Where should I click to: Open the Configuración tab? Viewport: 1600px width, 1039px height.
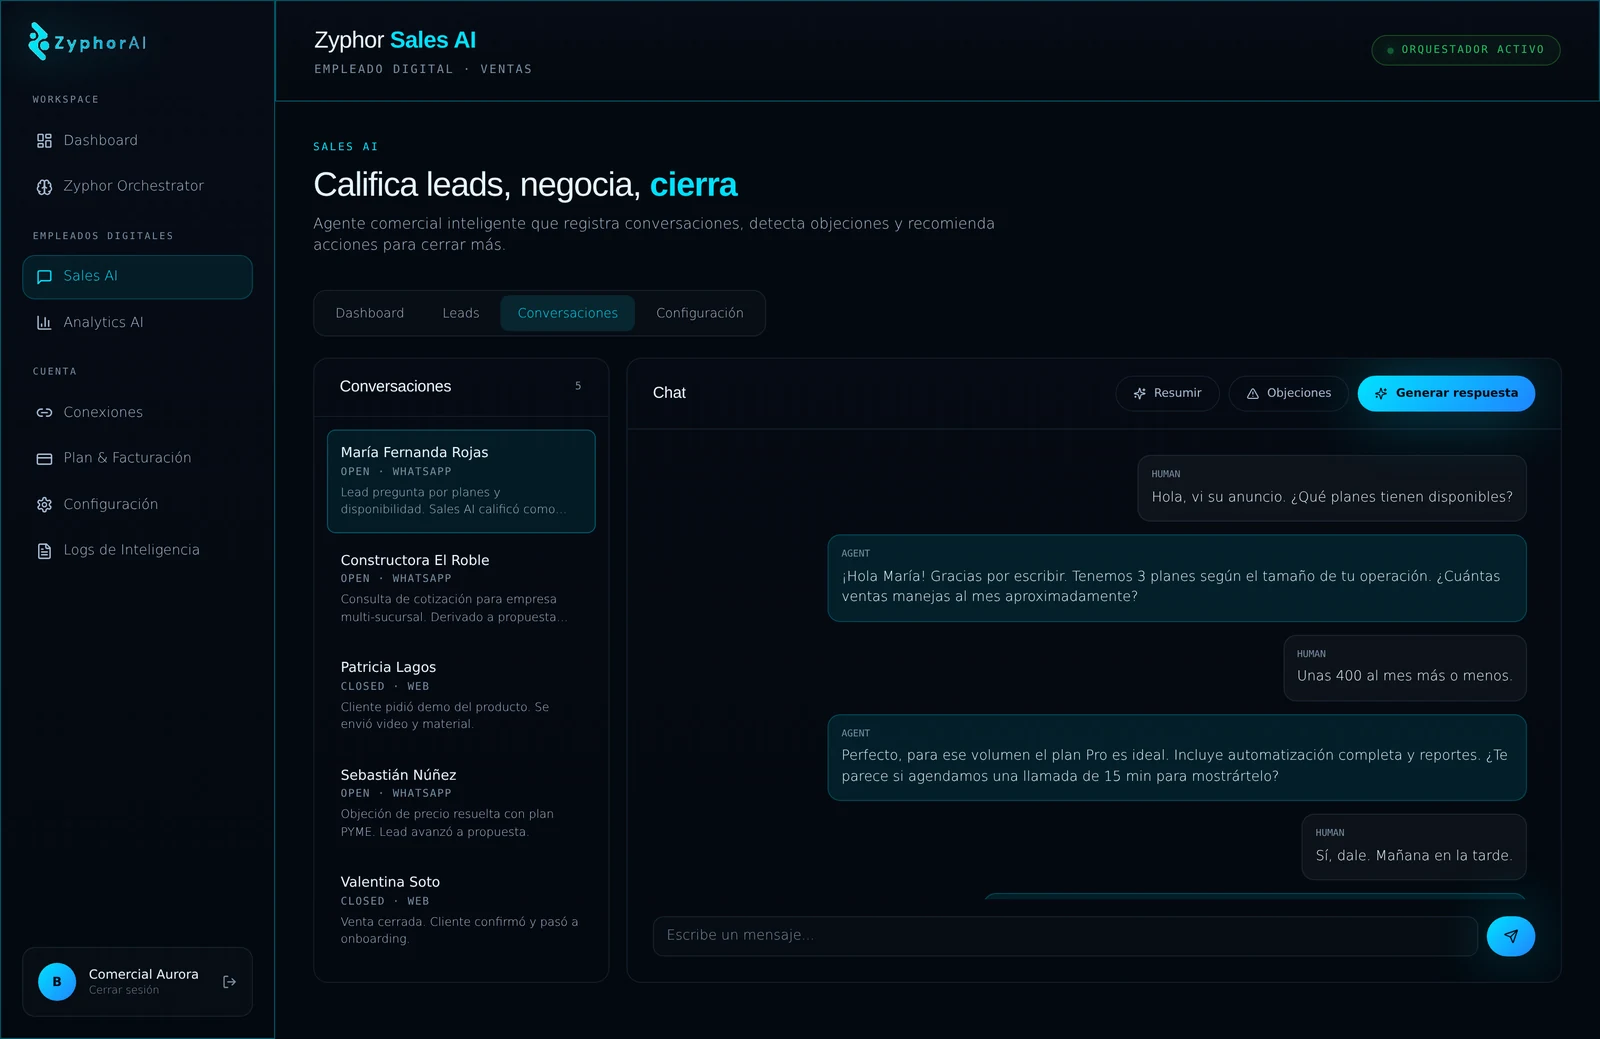point(700,313)
